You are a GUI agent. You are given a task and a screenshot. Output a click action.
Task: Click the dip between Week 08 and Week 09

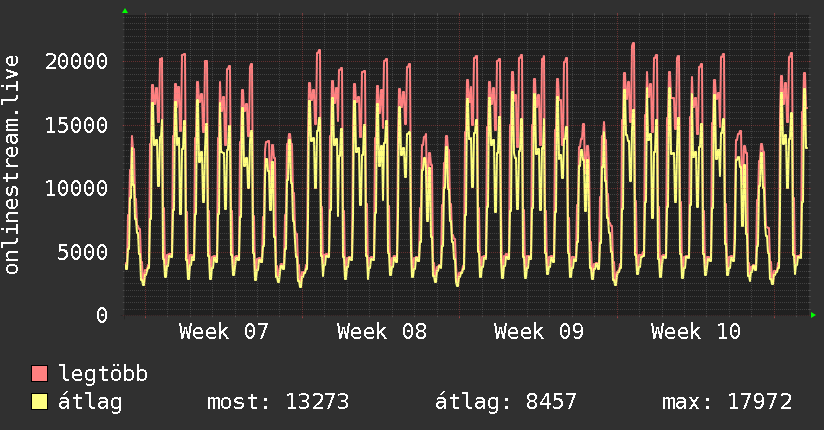click(x=458, y=284)
